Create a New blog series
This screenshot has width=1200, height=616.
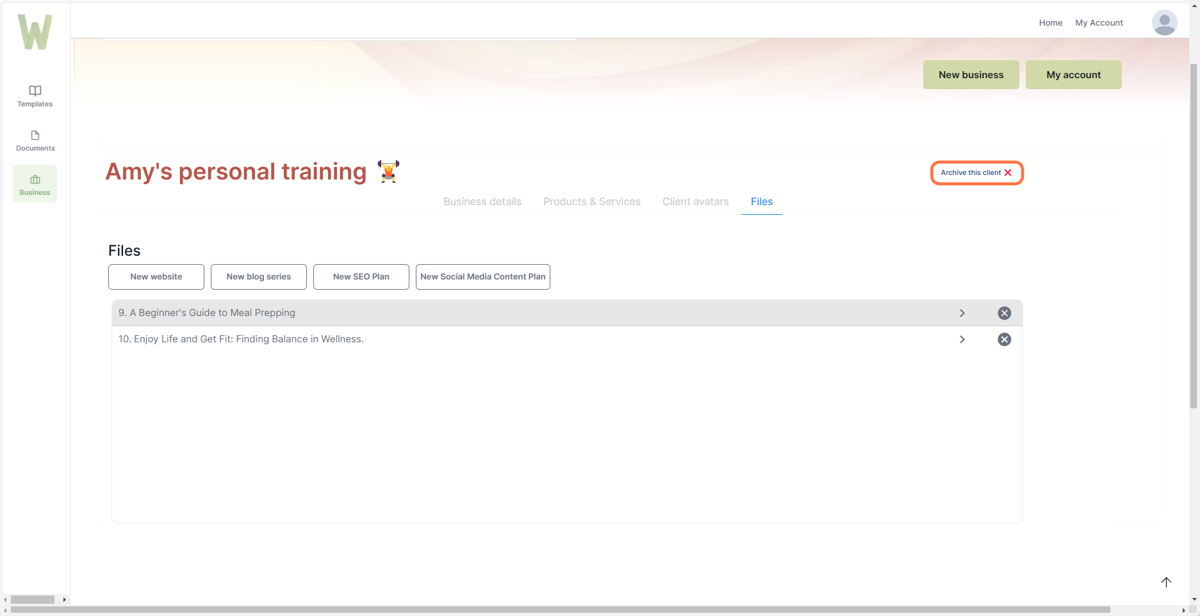258,277
